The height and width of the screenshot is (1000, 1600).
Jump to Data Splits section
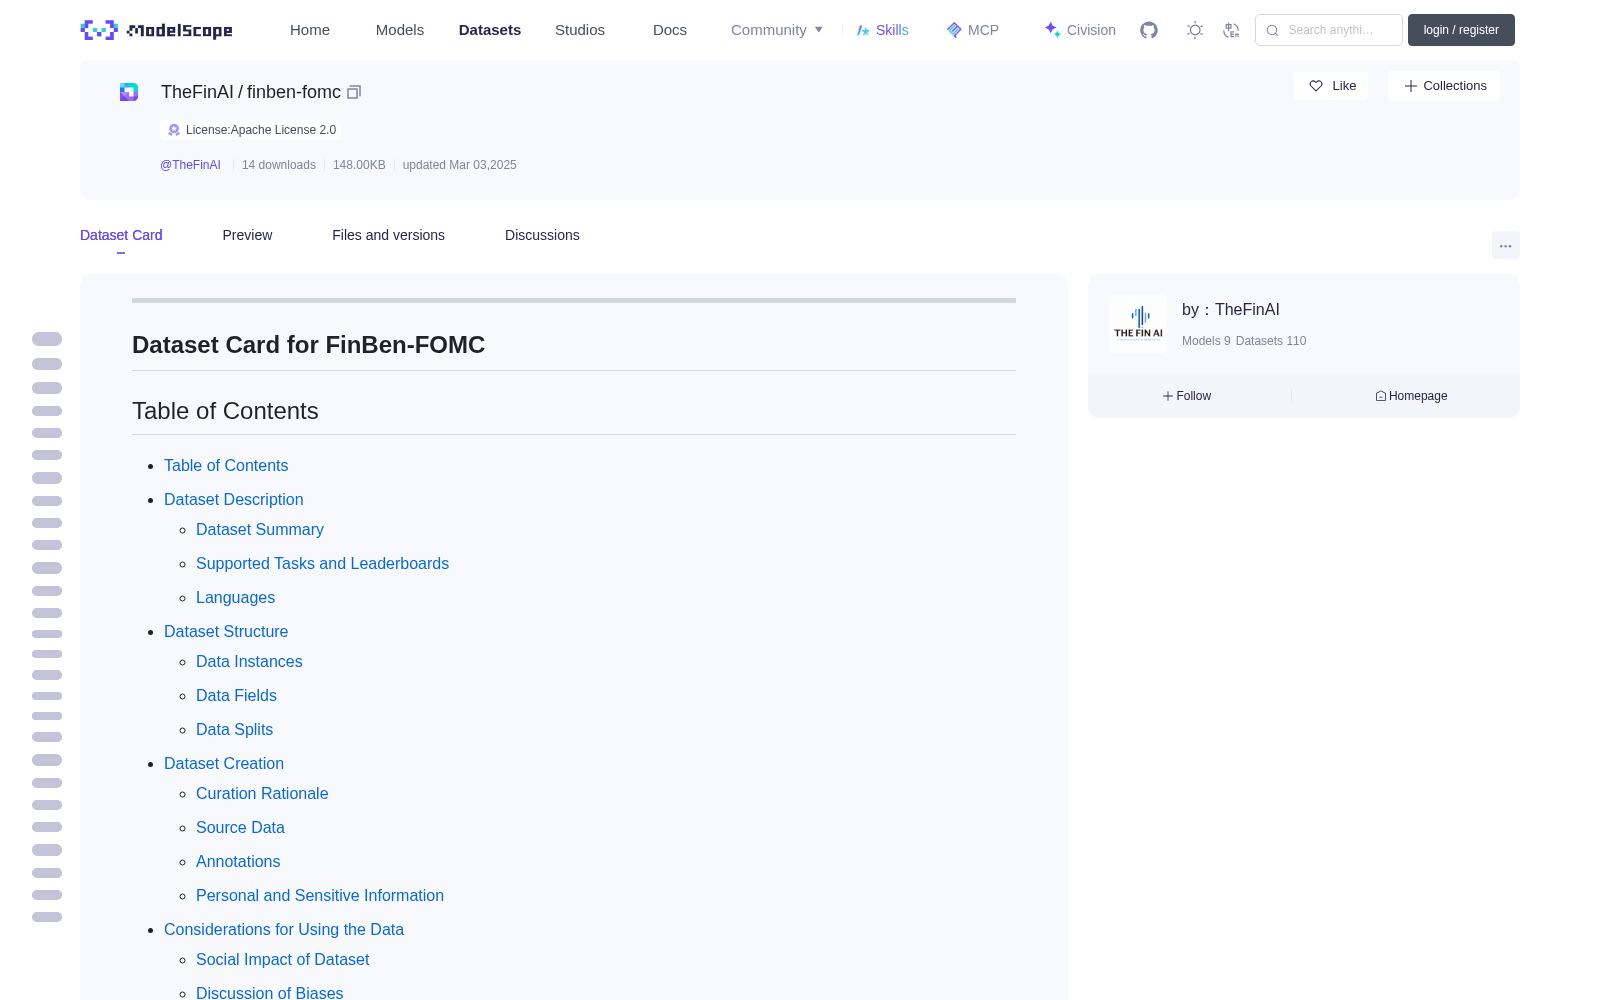(234, 730)
